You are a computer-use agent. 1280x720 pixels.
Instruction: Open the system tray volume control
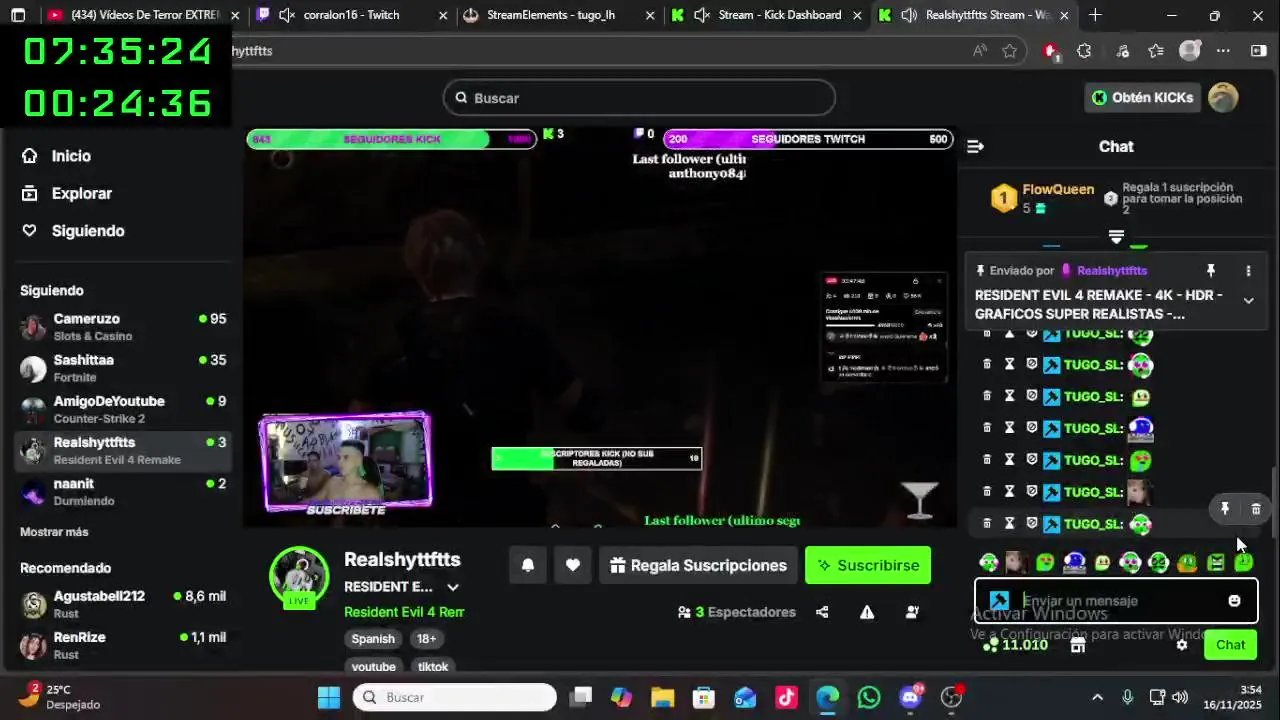coord(1180,697)
